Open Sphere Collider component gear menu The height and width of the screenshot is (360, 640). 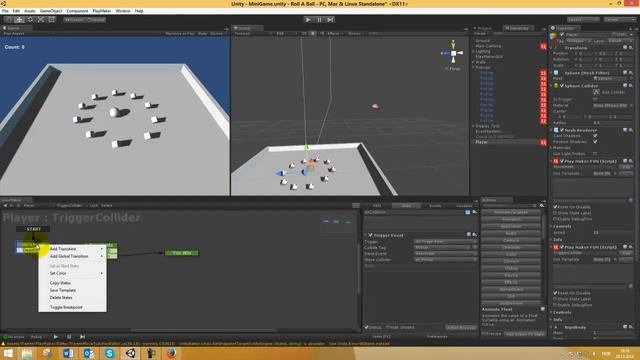(x=631, y=86)
